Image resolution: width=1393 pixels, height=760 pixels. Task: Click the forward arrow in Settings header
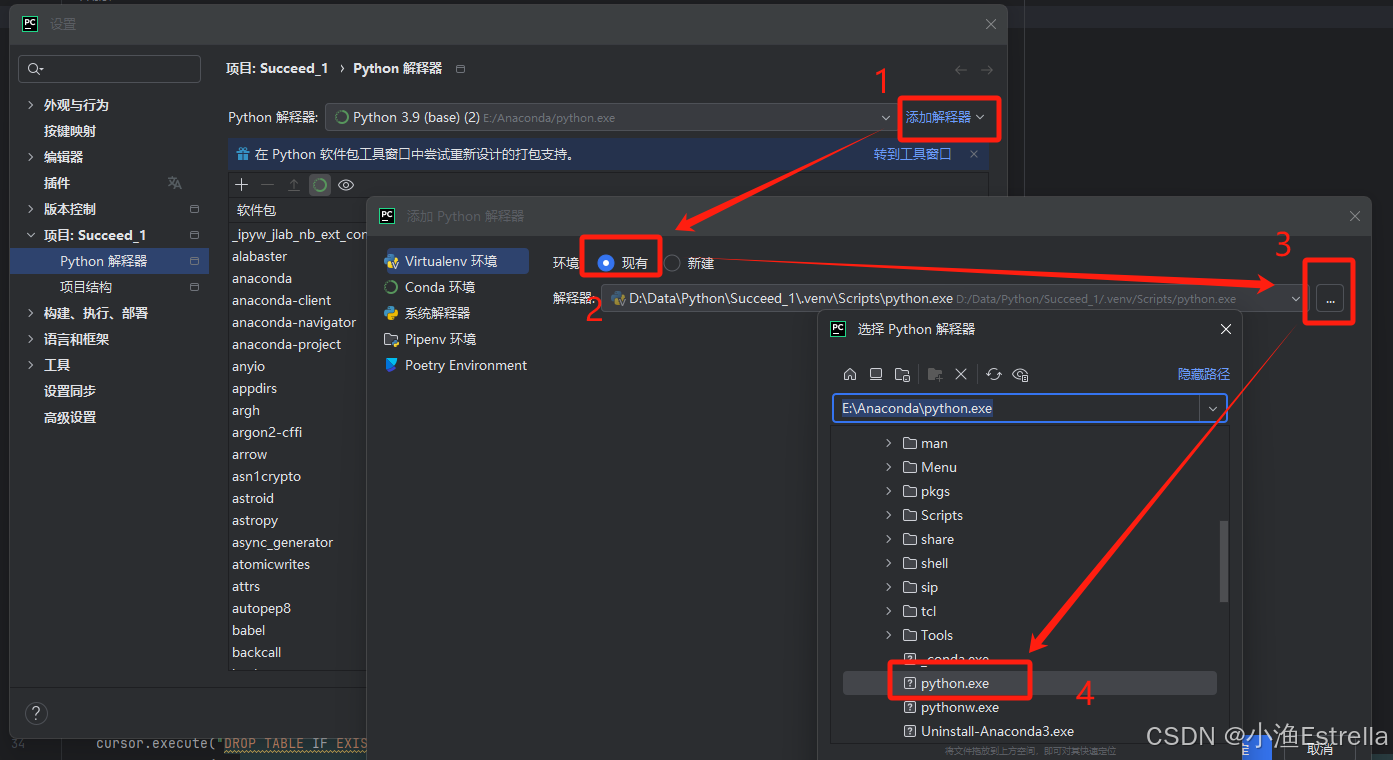click(x=987, y=69)
